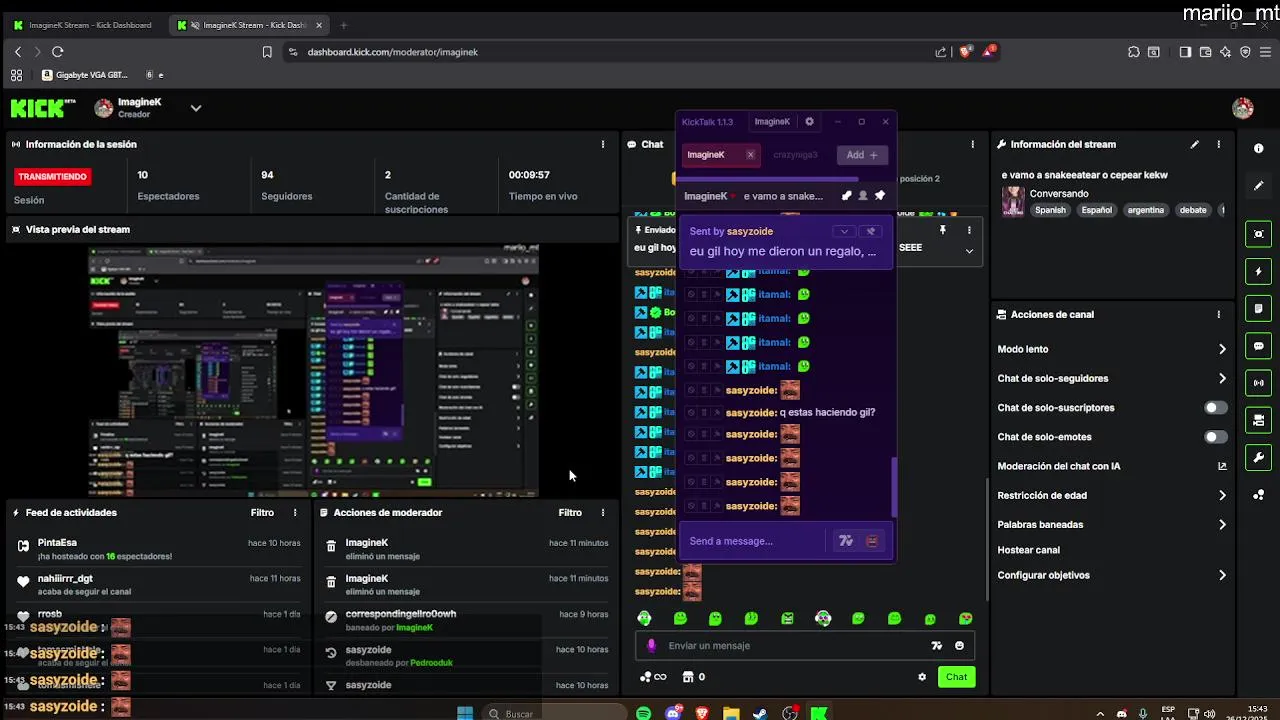Click the pin icon on dashboard pinned message
Screen dimensions: 1280x720
[x=942, y=230]
